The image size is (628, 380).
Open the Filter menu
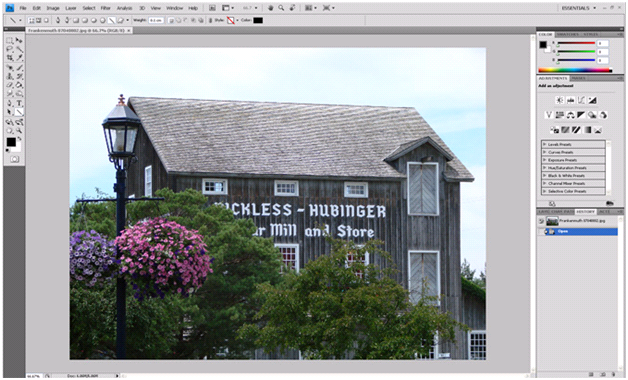(x=106, y=8)
